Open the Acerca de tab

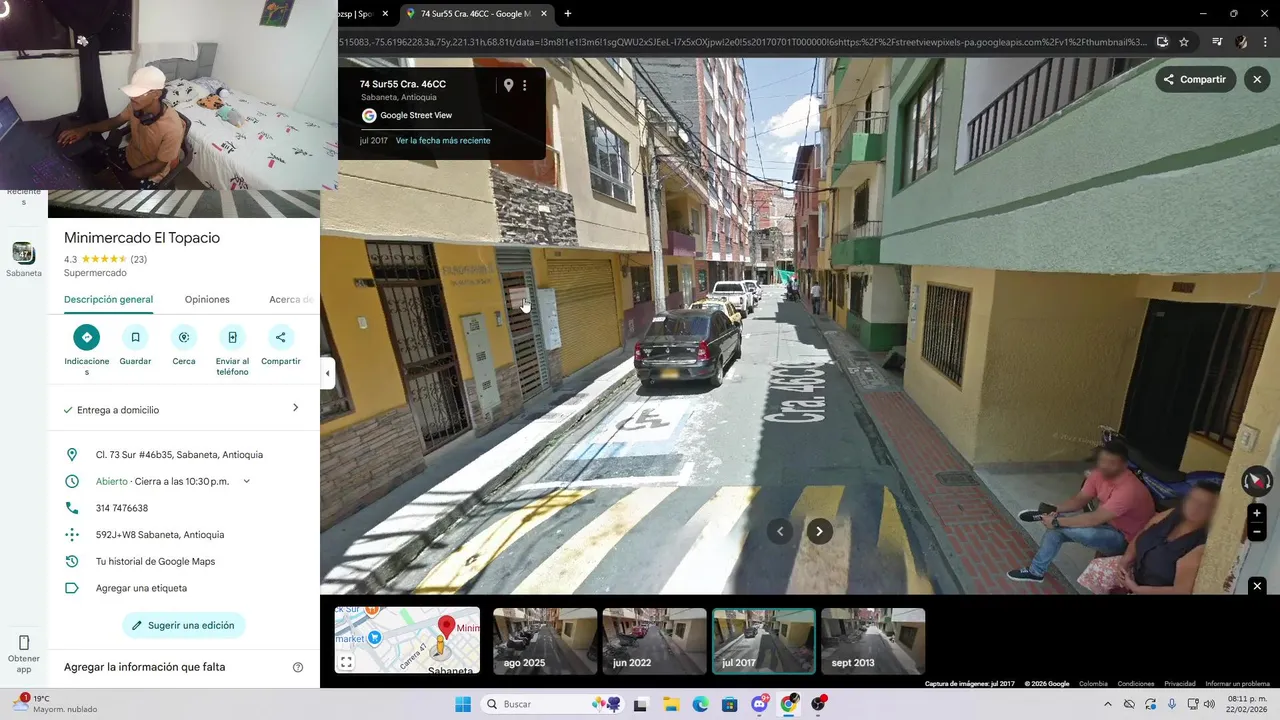tap(291, 300)
